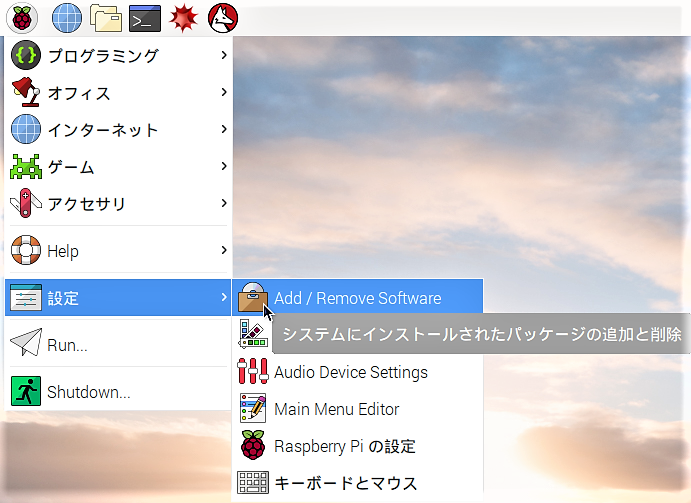Viewport: 691px width, 503px height.
Task: Click the Audio Device Settings mixer icon
Action: 253,371
